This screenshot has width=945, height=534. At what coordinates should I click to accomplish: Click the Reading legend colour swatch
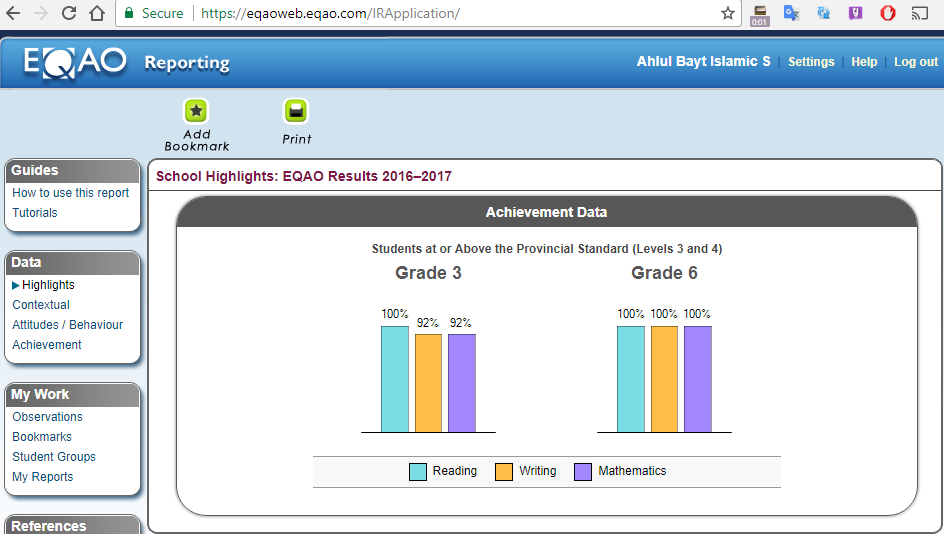[x=418, y=472]
